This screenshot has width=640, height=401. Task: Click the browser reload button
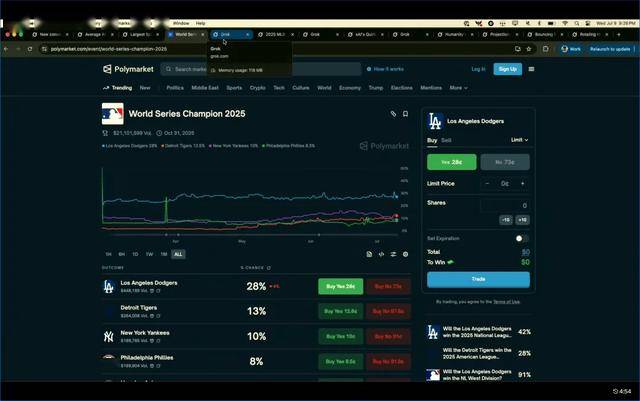[30, 49]
